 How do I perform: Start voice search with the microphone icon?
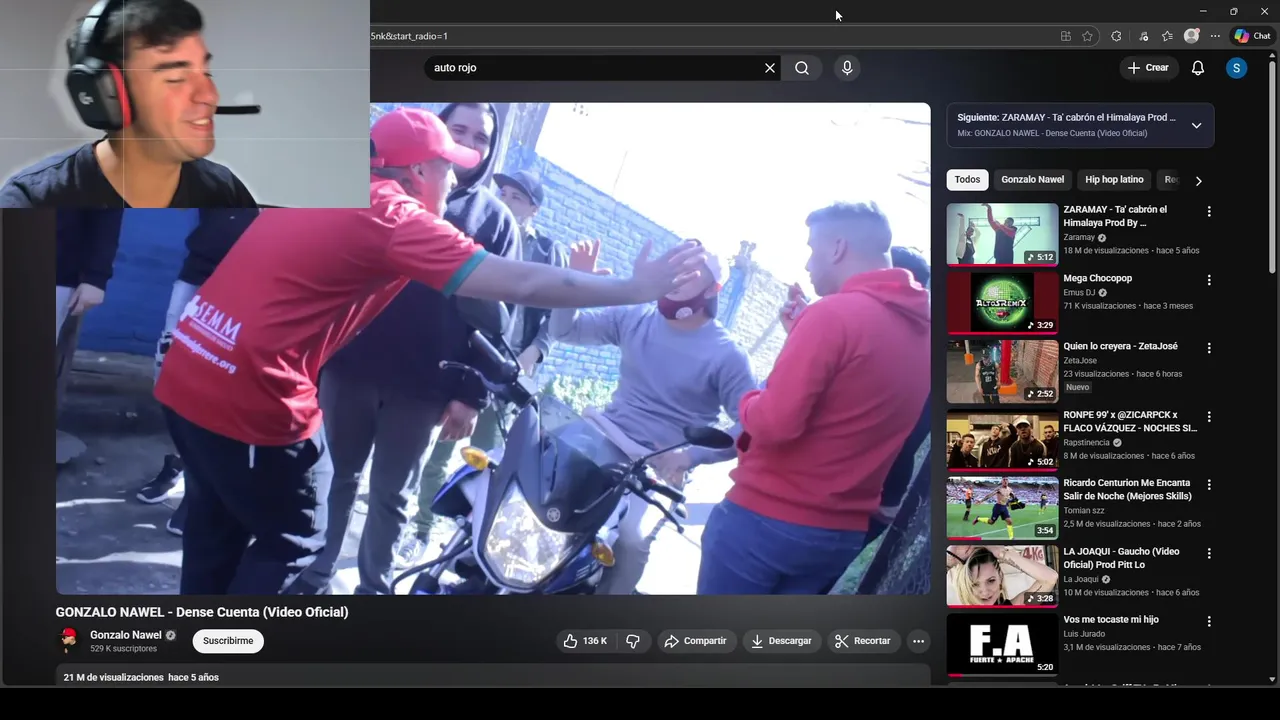point(847,68)
